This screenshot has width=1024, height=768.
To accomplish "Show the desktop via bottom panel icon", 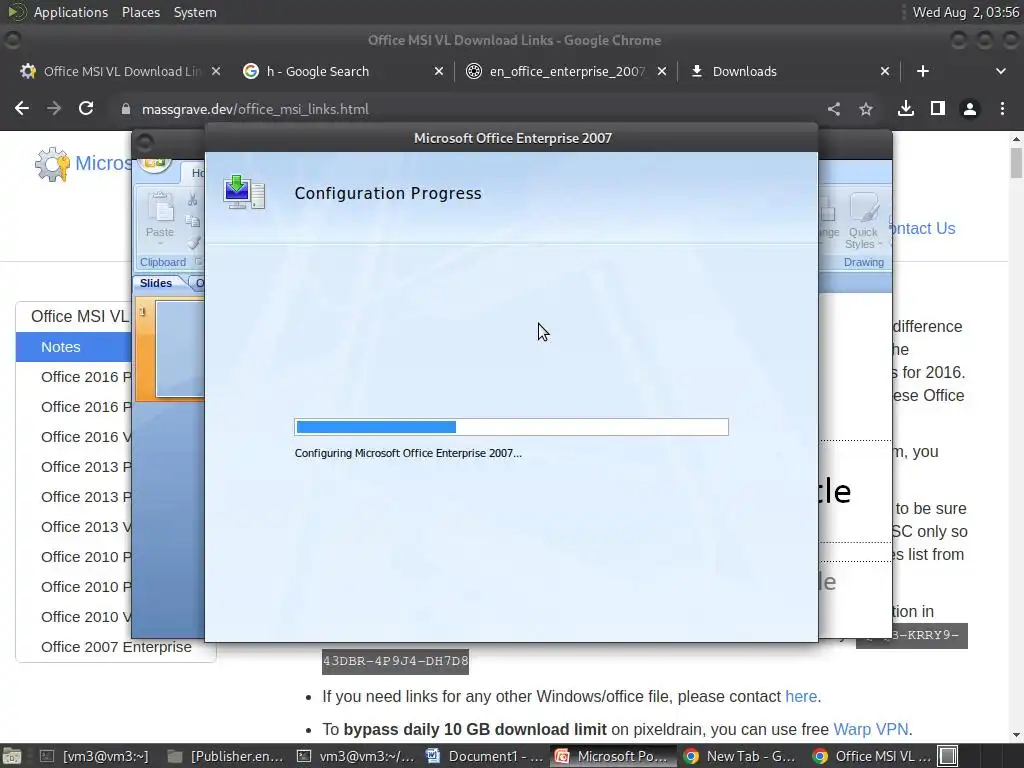I will (11, 756).
